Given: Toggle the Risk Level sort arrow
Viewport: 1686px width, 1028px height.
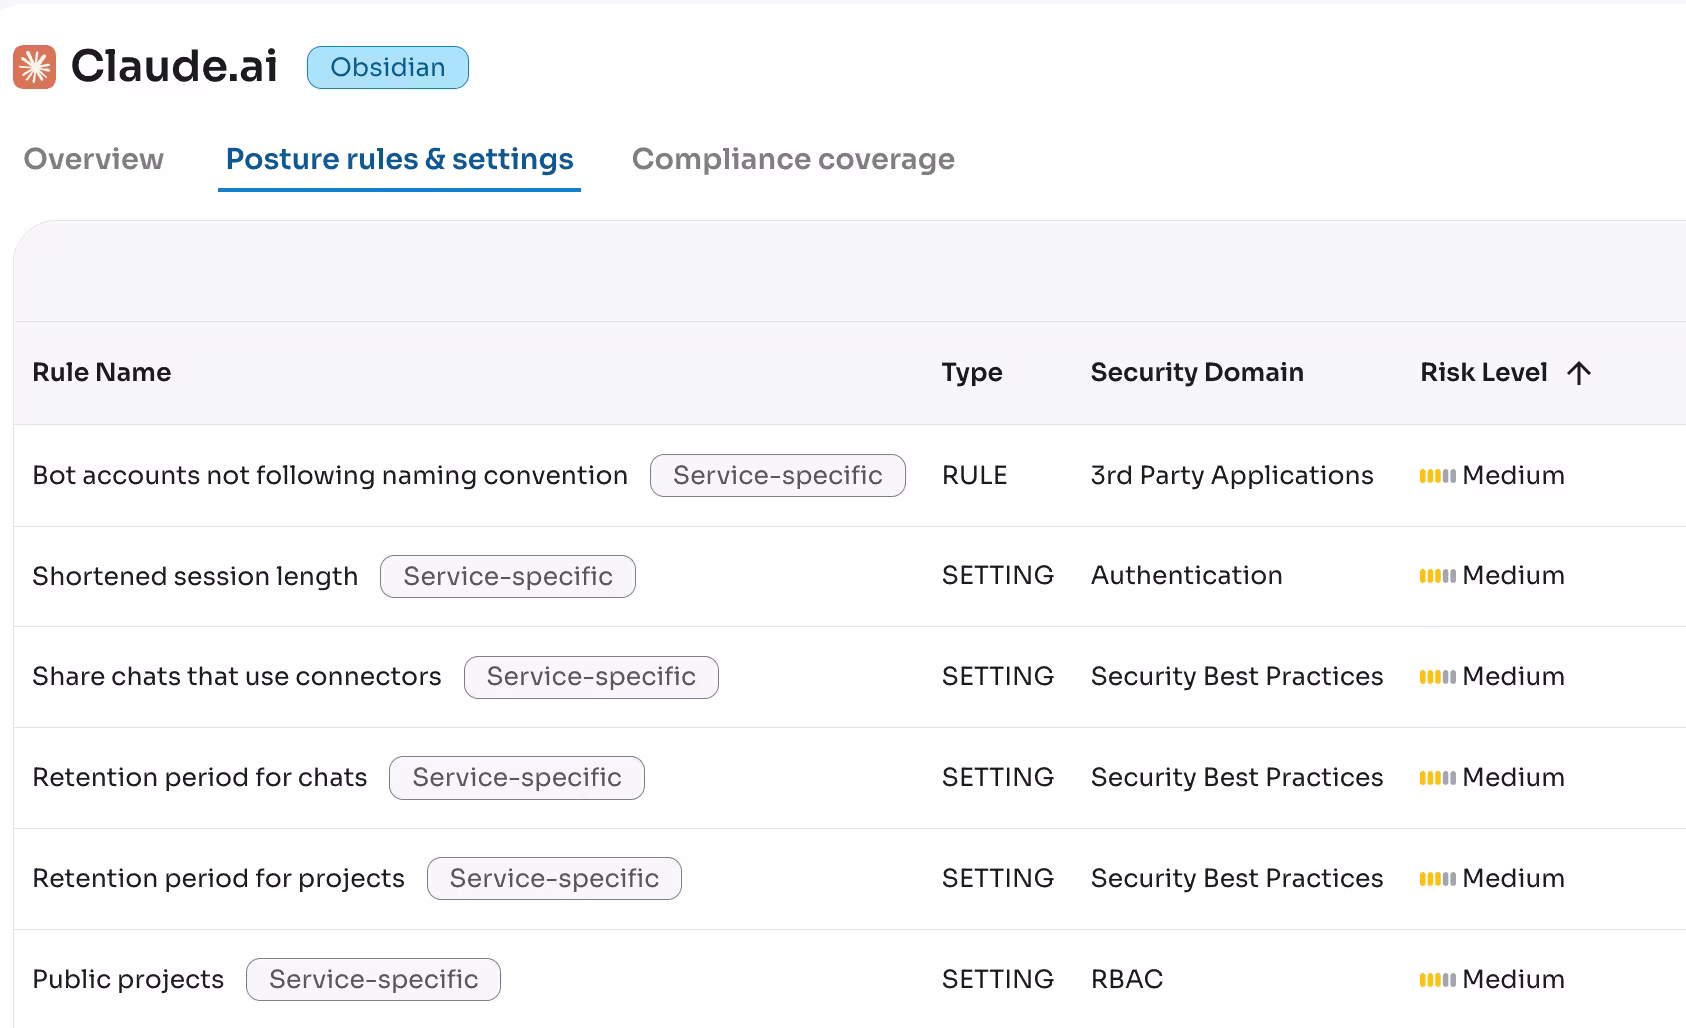Looking at the screenshot, I should pos(1579,373).
